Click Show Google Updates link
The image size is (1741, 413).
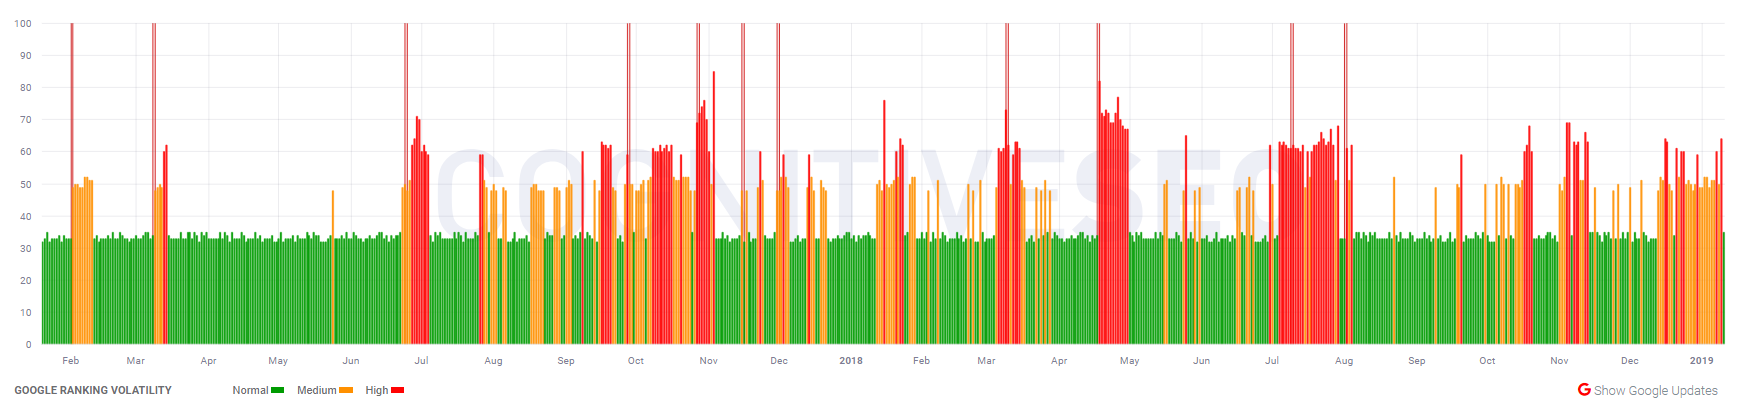tap(1655, 390)
